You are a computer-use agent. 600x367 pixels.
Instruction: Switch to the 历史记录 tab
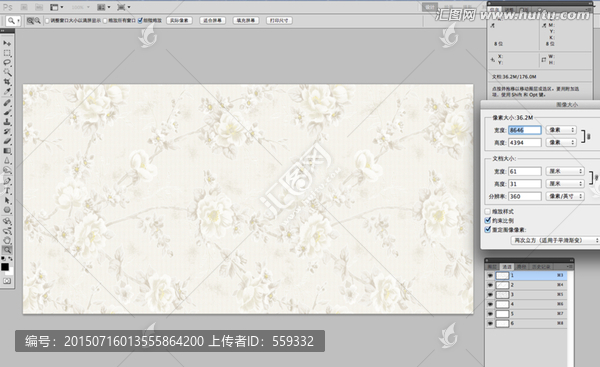click(x=540, y=266)
